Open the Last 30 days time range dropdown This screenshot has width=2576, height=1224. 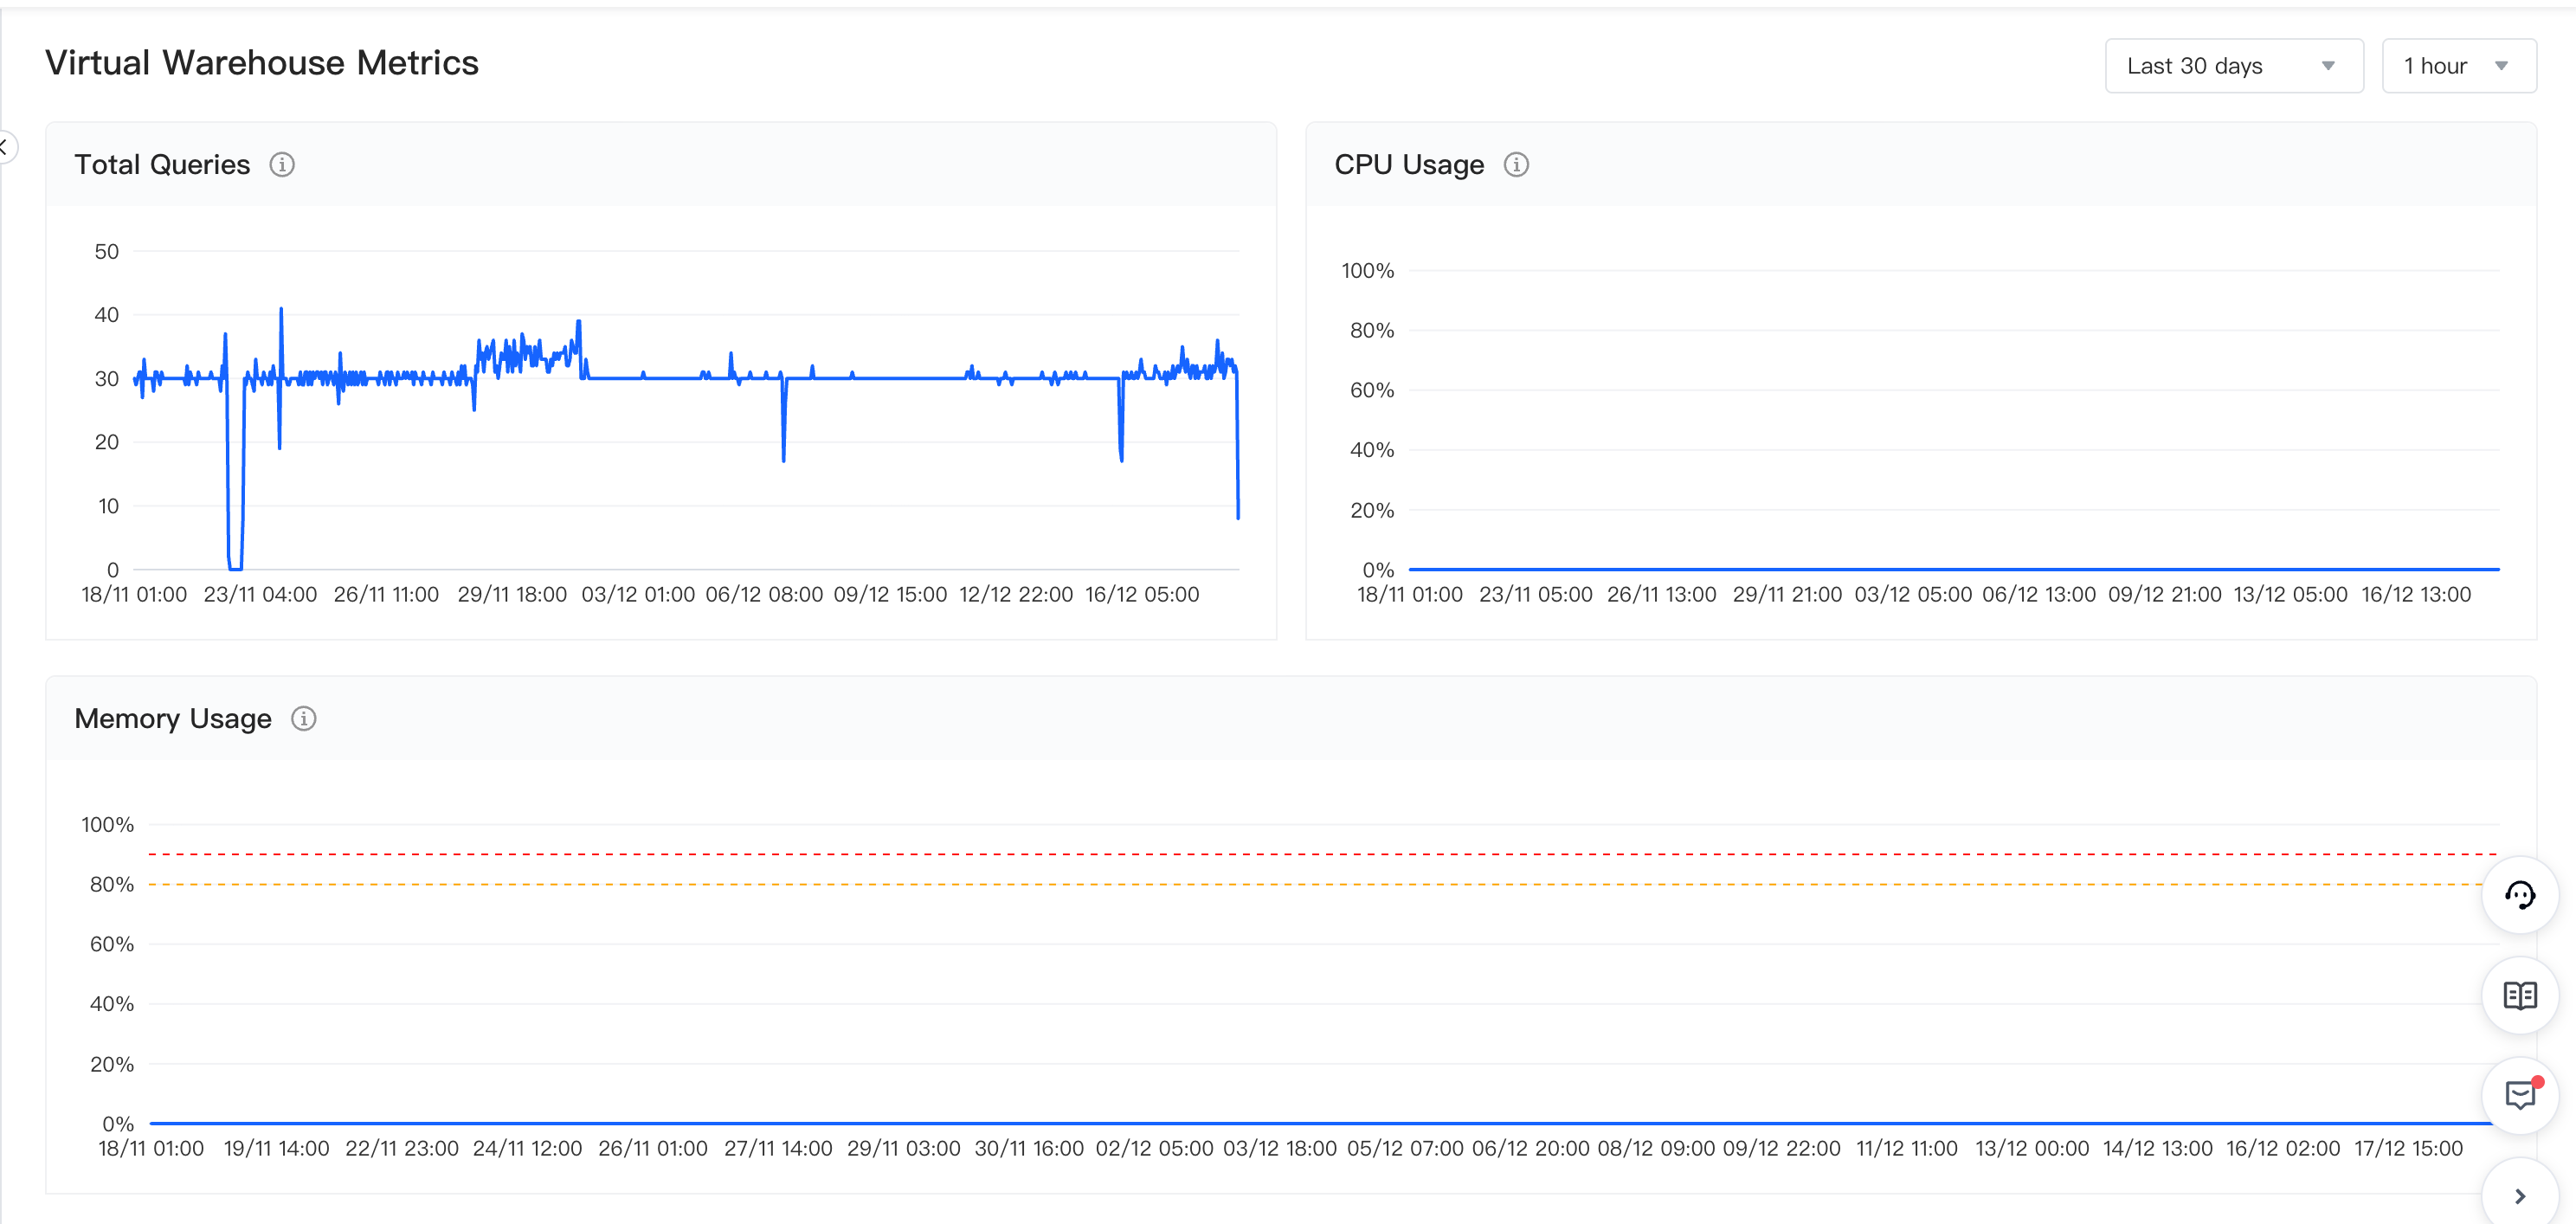click(2233, 66)
